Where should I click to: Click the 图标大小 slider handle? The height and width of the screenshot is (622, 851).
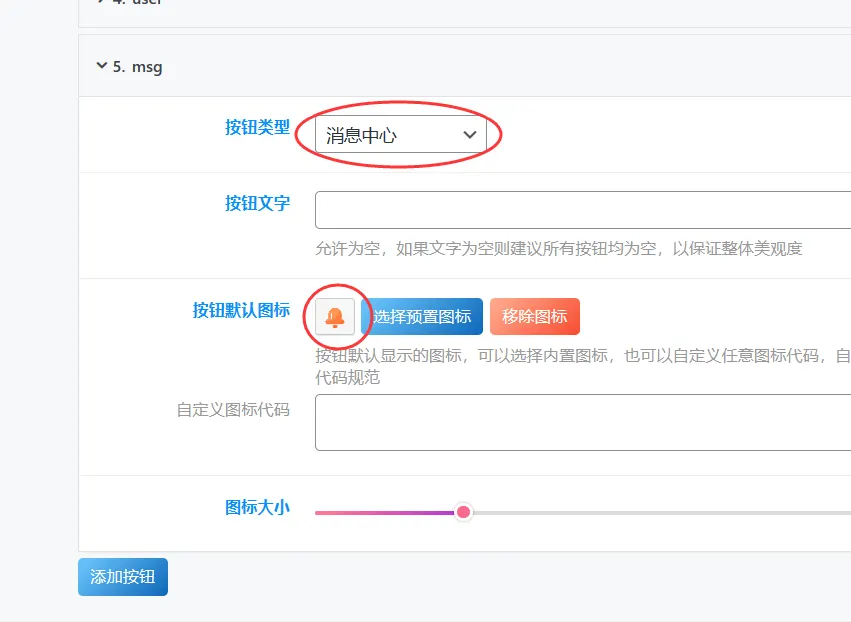click(x=463, y=512)
